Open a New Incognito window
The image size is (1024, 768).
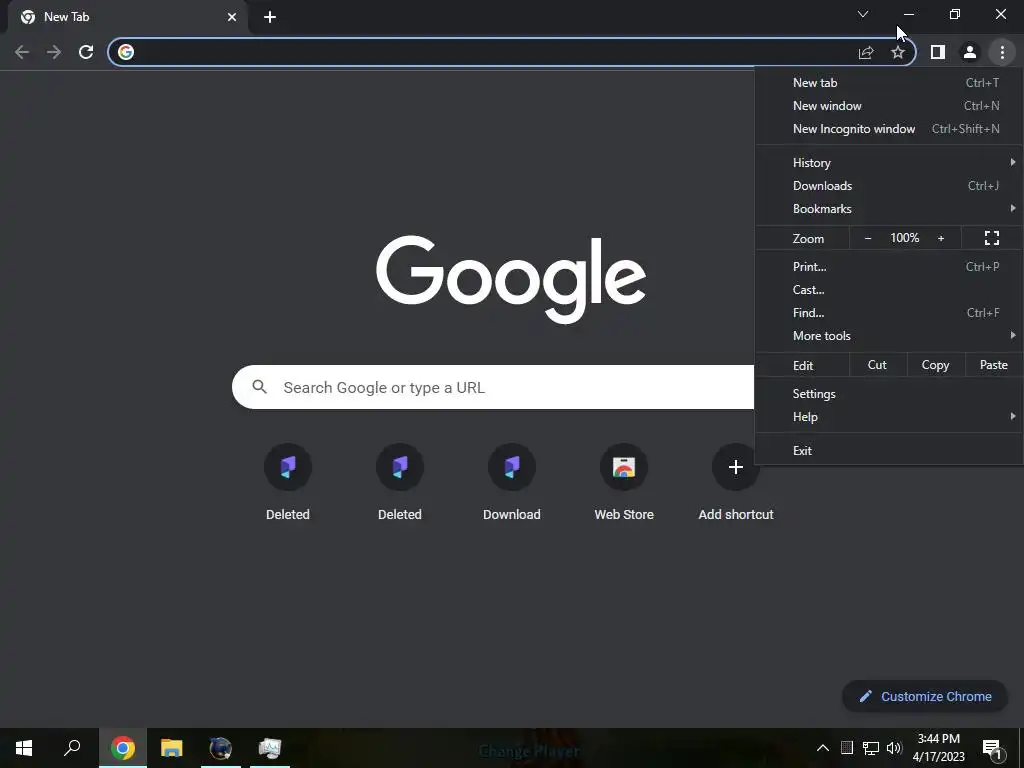(x=889, y=129)
